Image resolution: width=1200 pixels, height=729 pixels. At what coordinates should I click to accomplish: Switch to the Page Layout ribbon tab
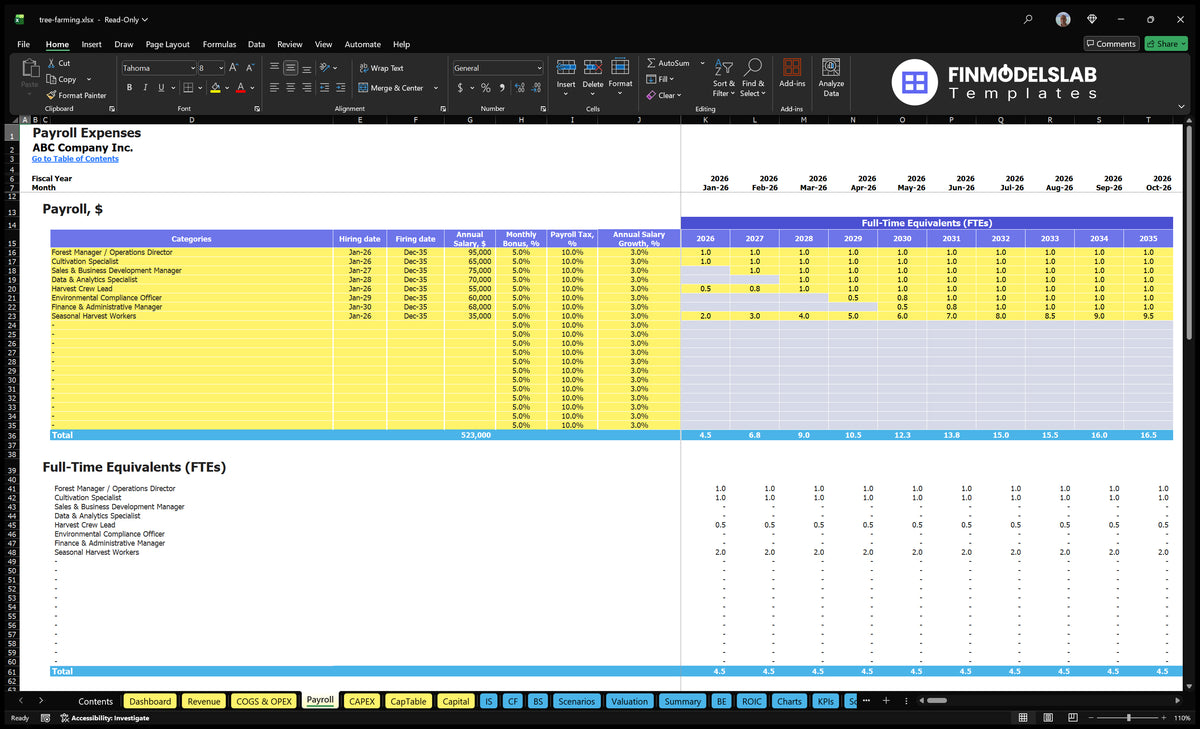point(168,44)
